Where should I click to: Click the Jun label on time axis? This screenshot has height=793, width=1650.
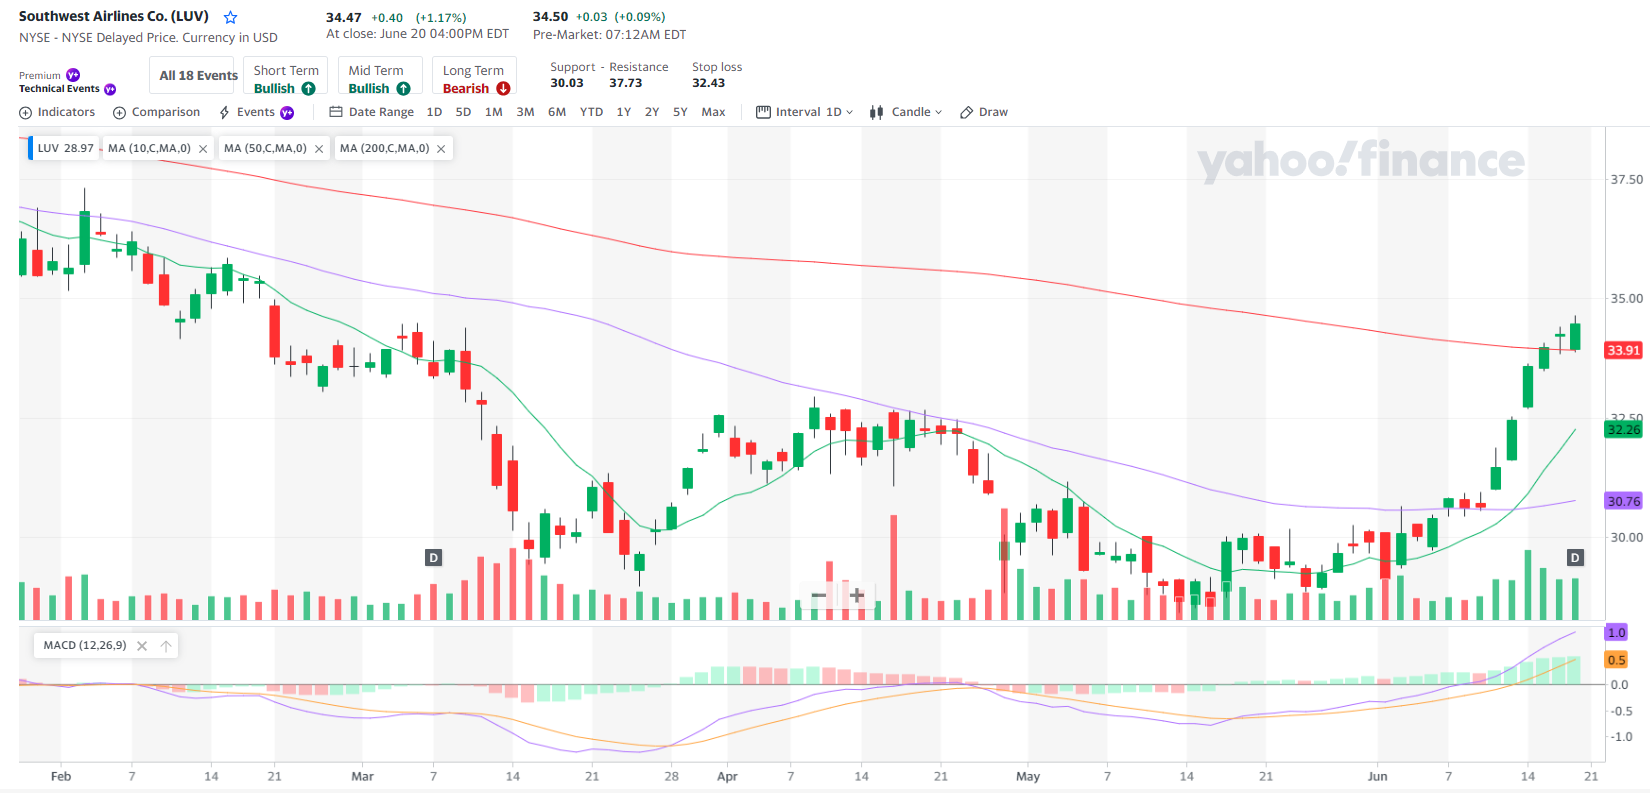pyautogui.click(x=1377, y=777)
